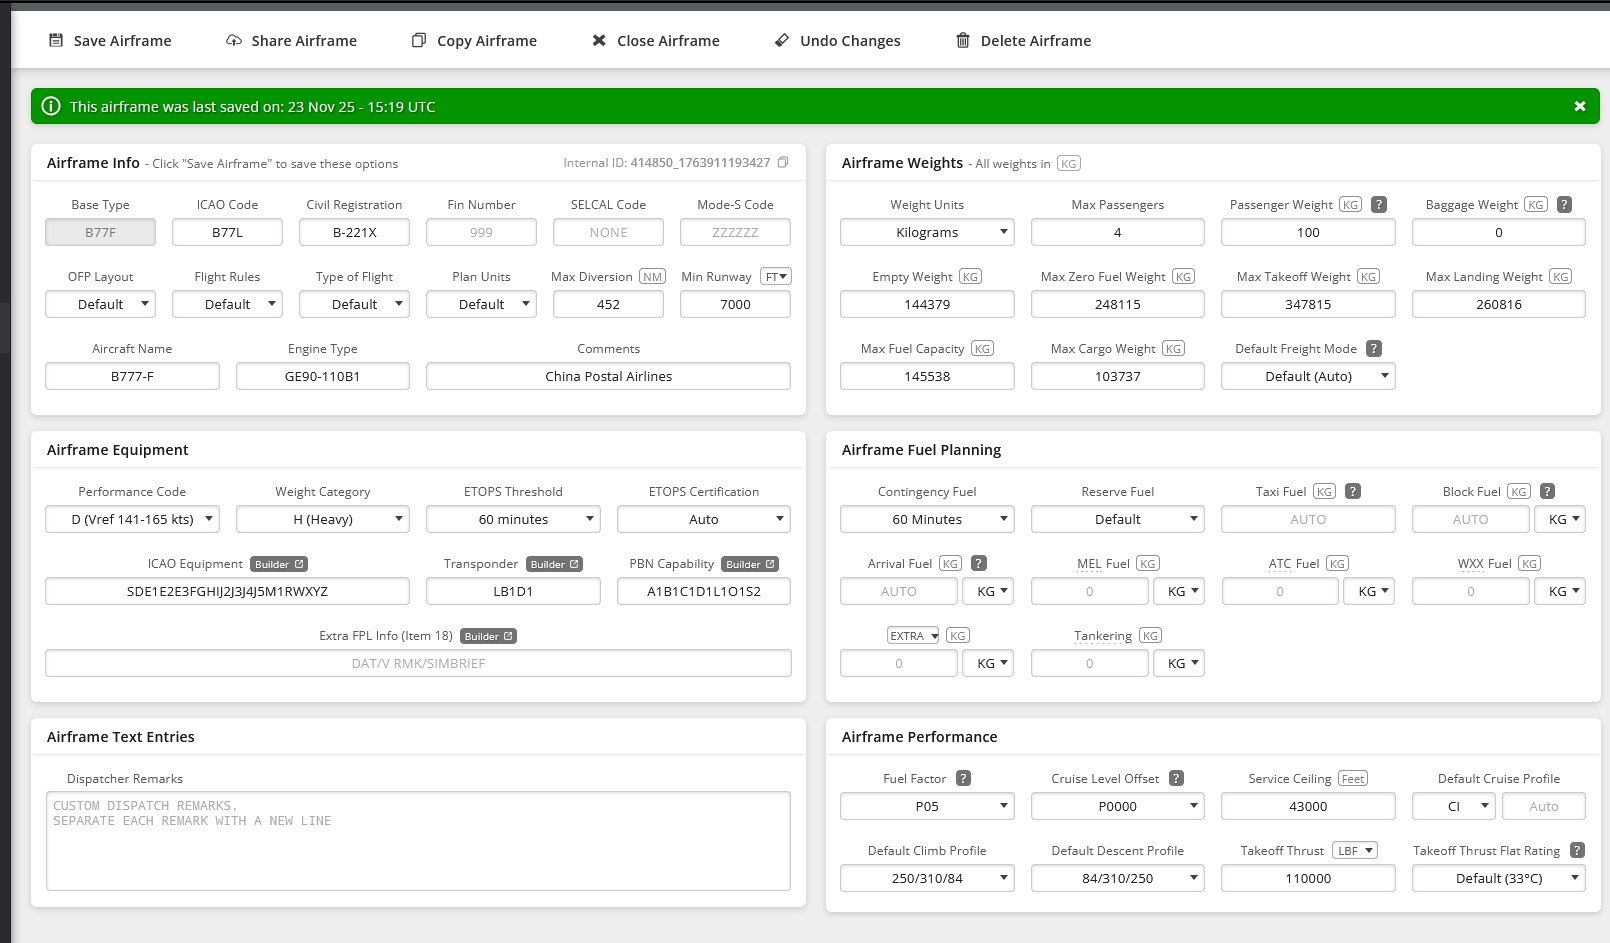Click the Save Airframe floppy disk icon
The height and width of the screenshot is (943, 1610).
(56, 41)
